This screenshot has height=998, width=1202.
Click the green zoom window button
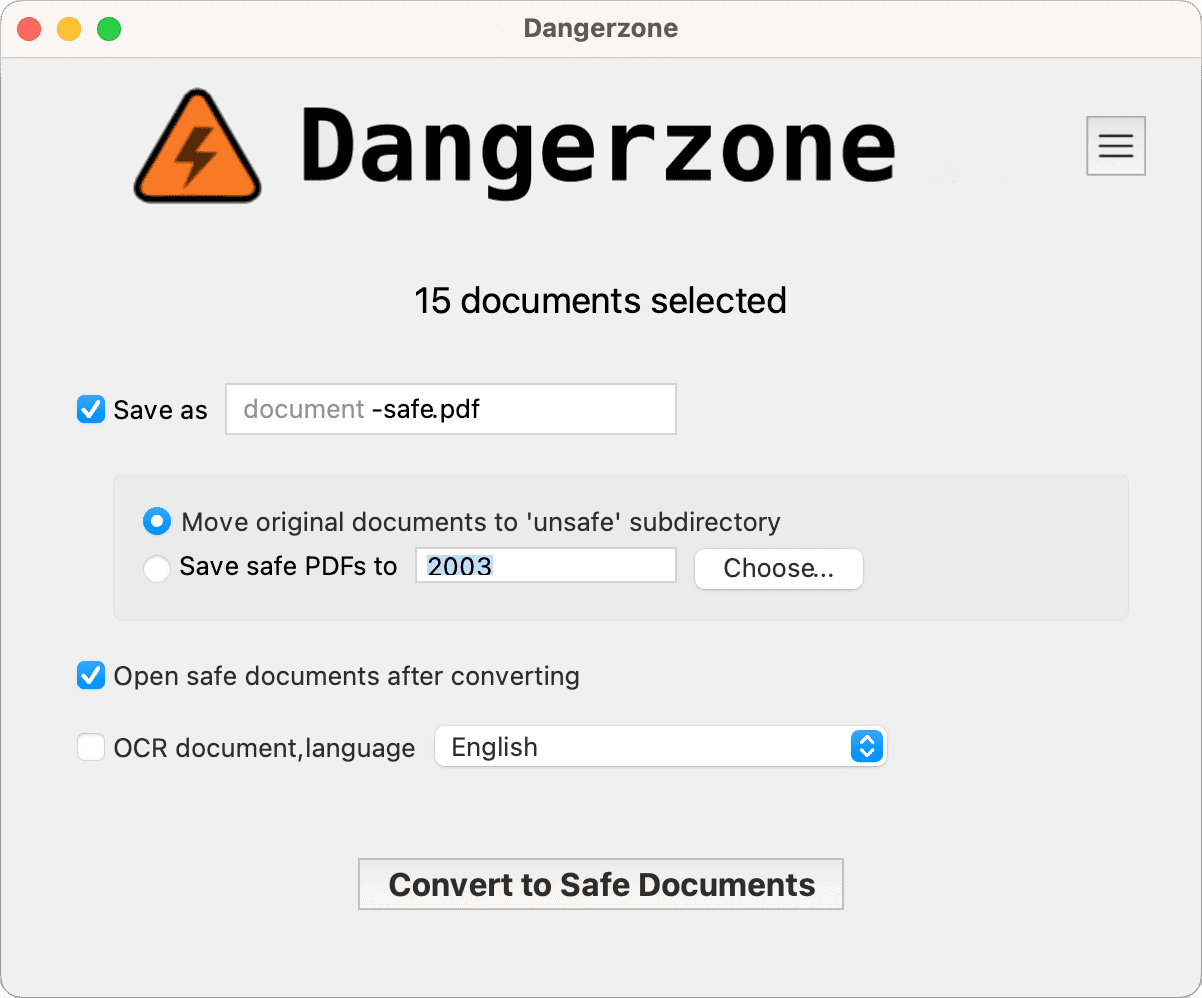109,29
